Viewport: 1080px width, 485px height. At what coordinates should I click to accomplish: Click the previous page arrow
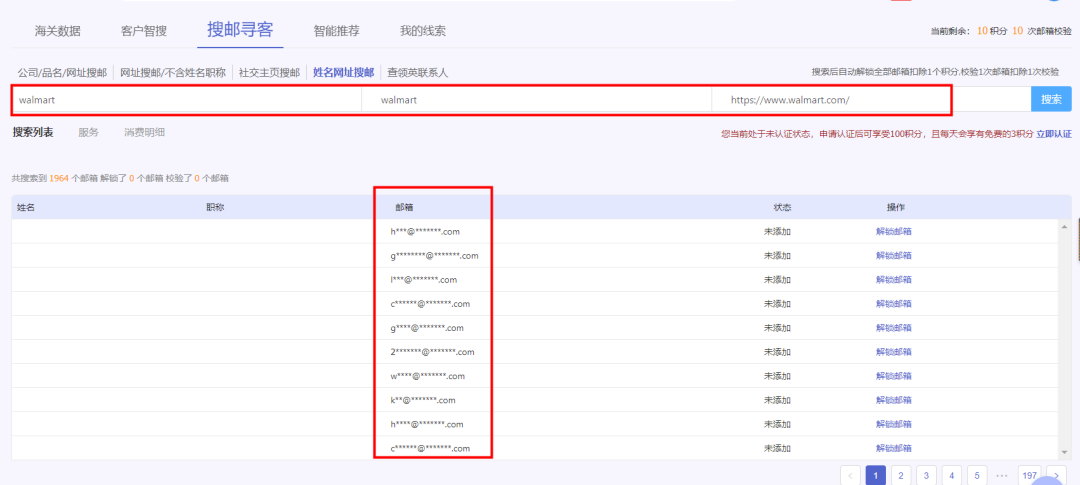(x=850, y=475)
